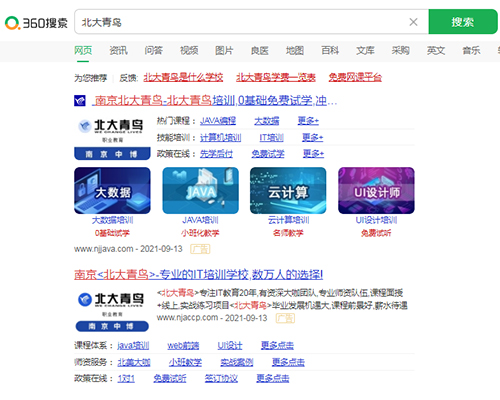This screenshot has width=500, height=400.
Task: Switch to the 资讯 tab
Action: (x=118, y=50)
